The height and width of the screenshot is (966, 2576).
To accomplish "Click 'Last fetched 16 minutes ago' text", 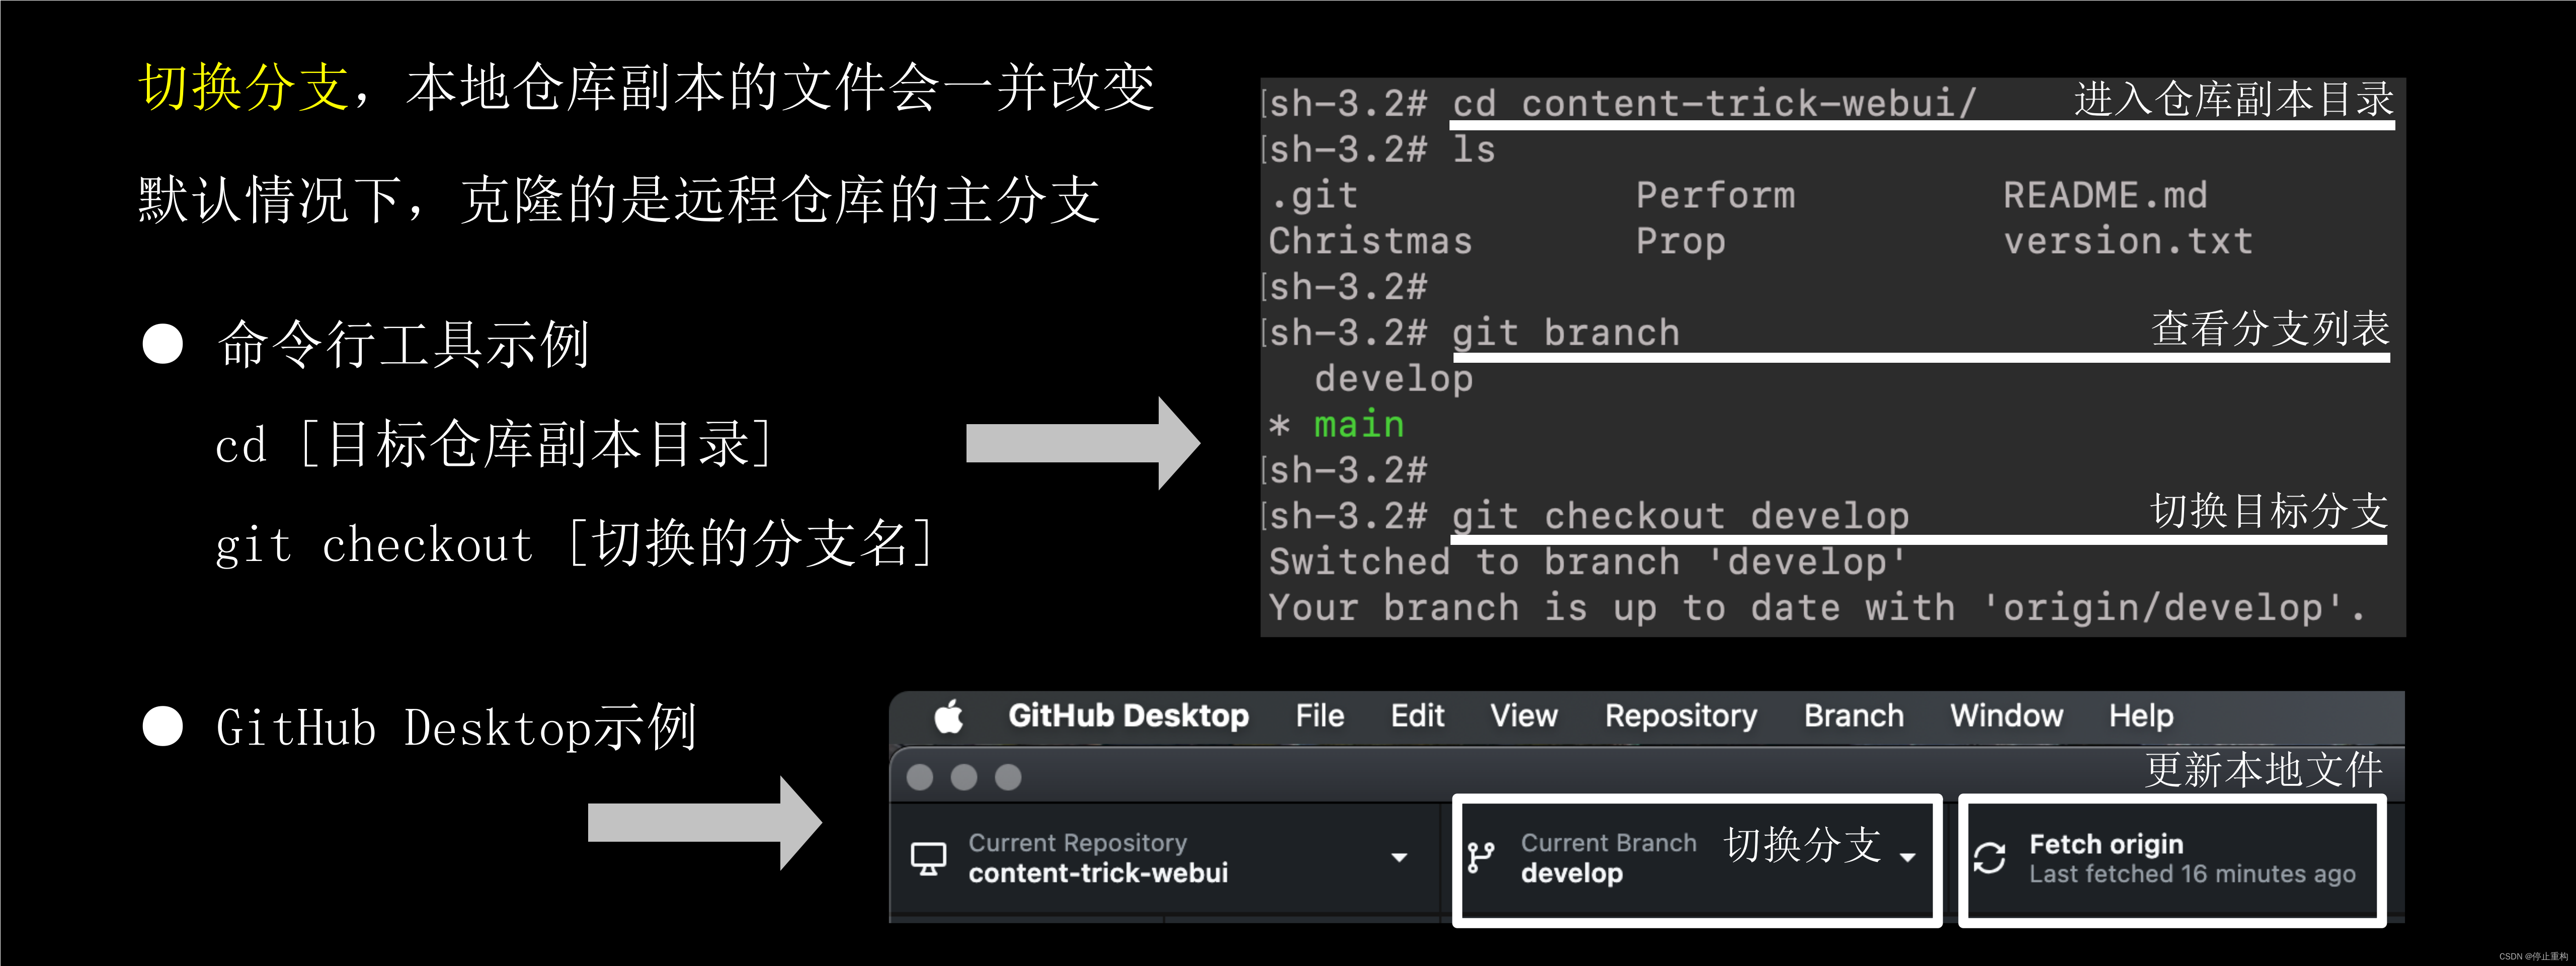I will pyautogui.click(x=2192, y=874).
